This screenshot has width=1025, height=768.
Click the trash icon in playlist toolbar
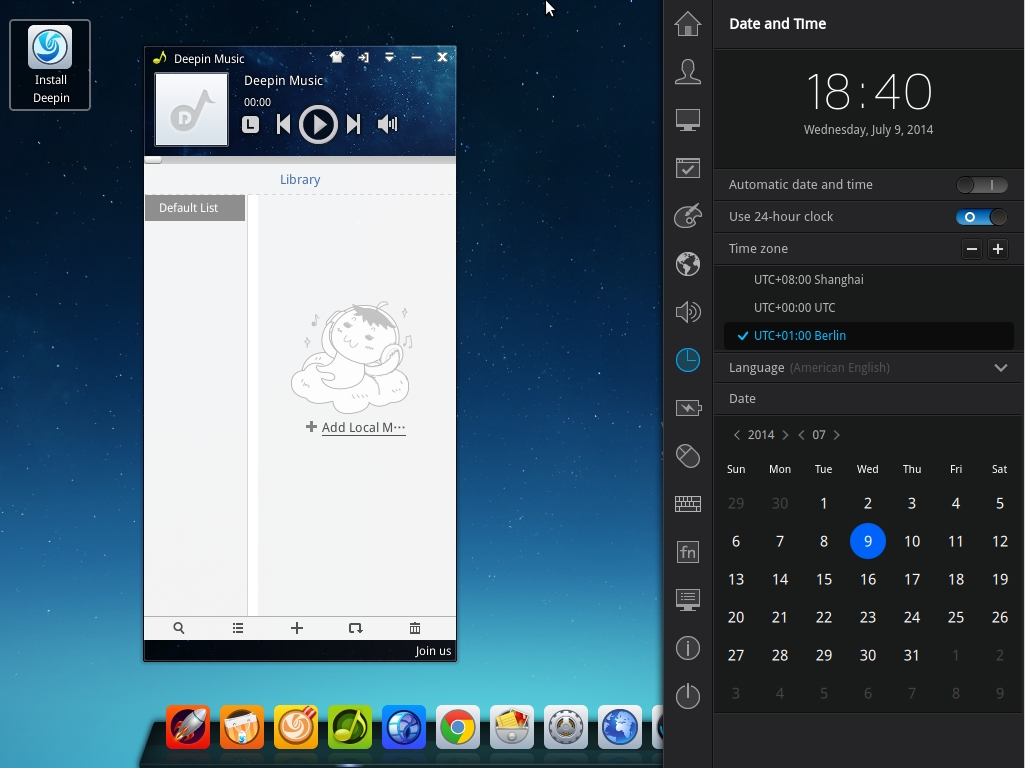point(415,628)
